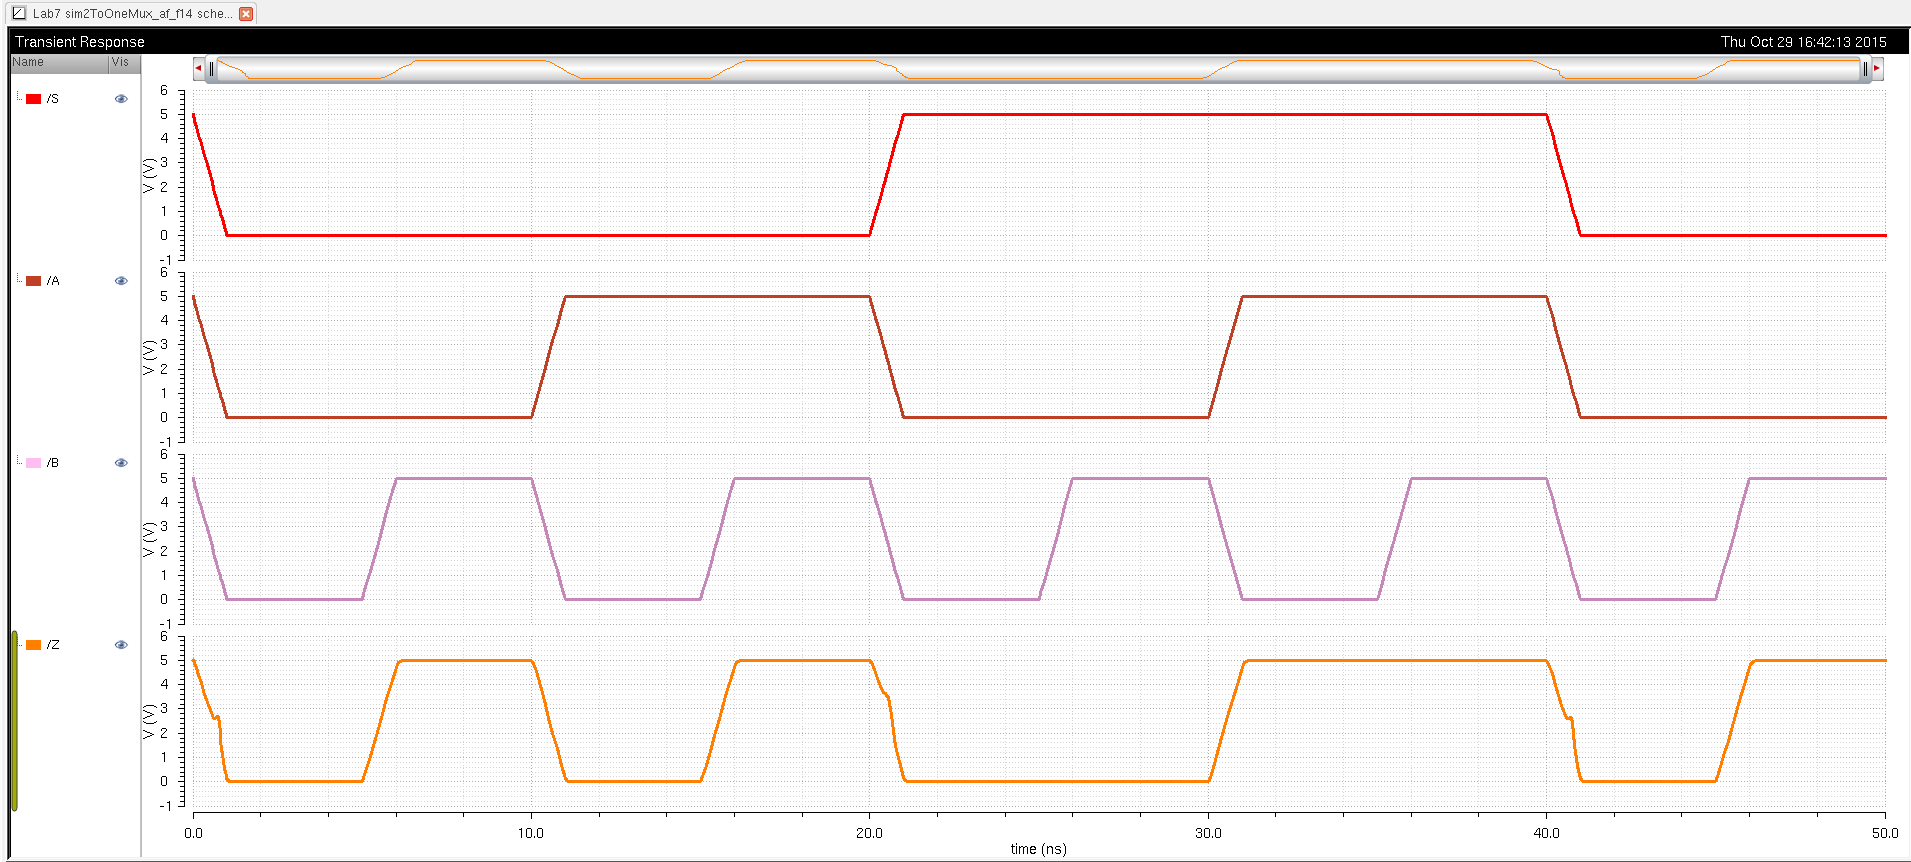This screenshot has height=862, width=1911.
Task: Close the Lab7 sim2ToOneMux tab
Action: (246, 14)
